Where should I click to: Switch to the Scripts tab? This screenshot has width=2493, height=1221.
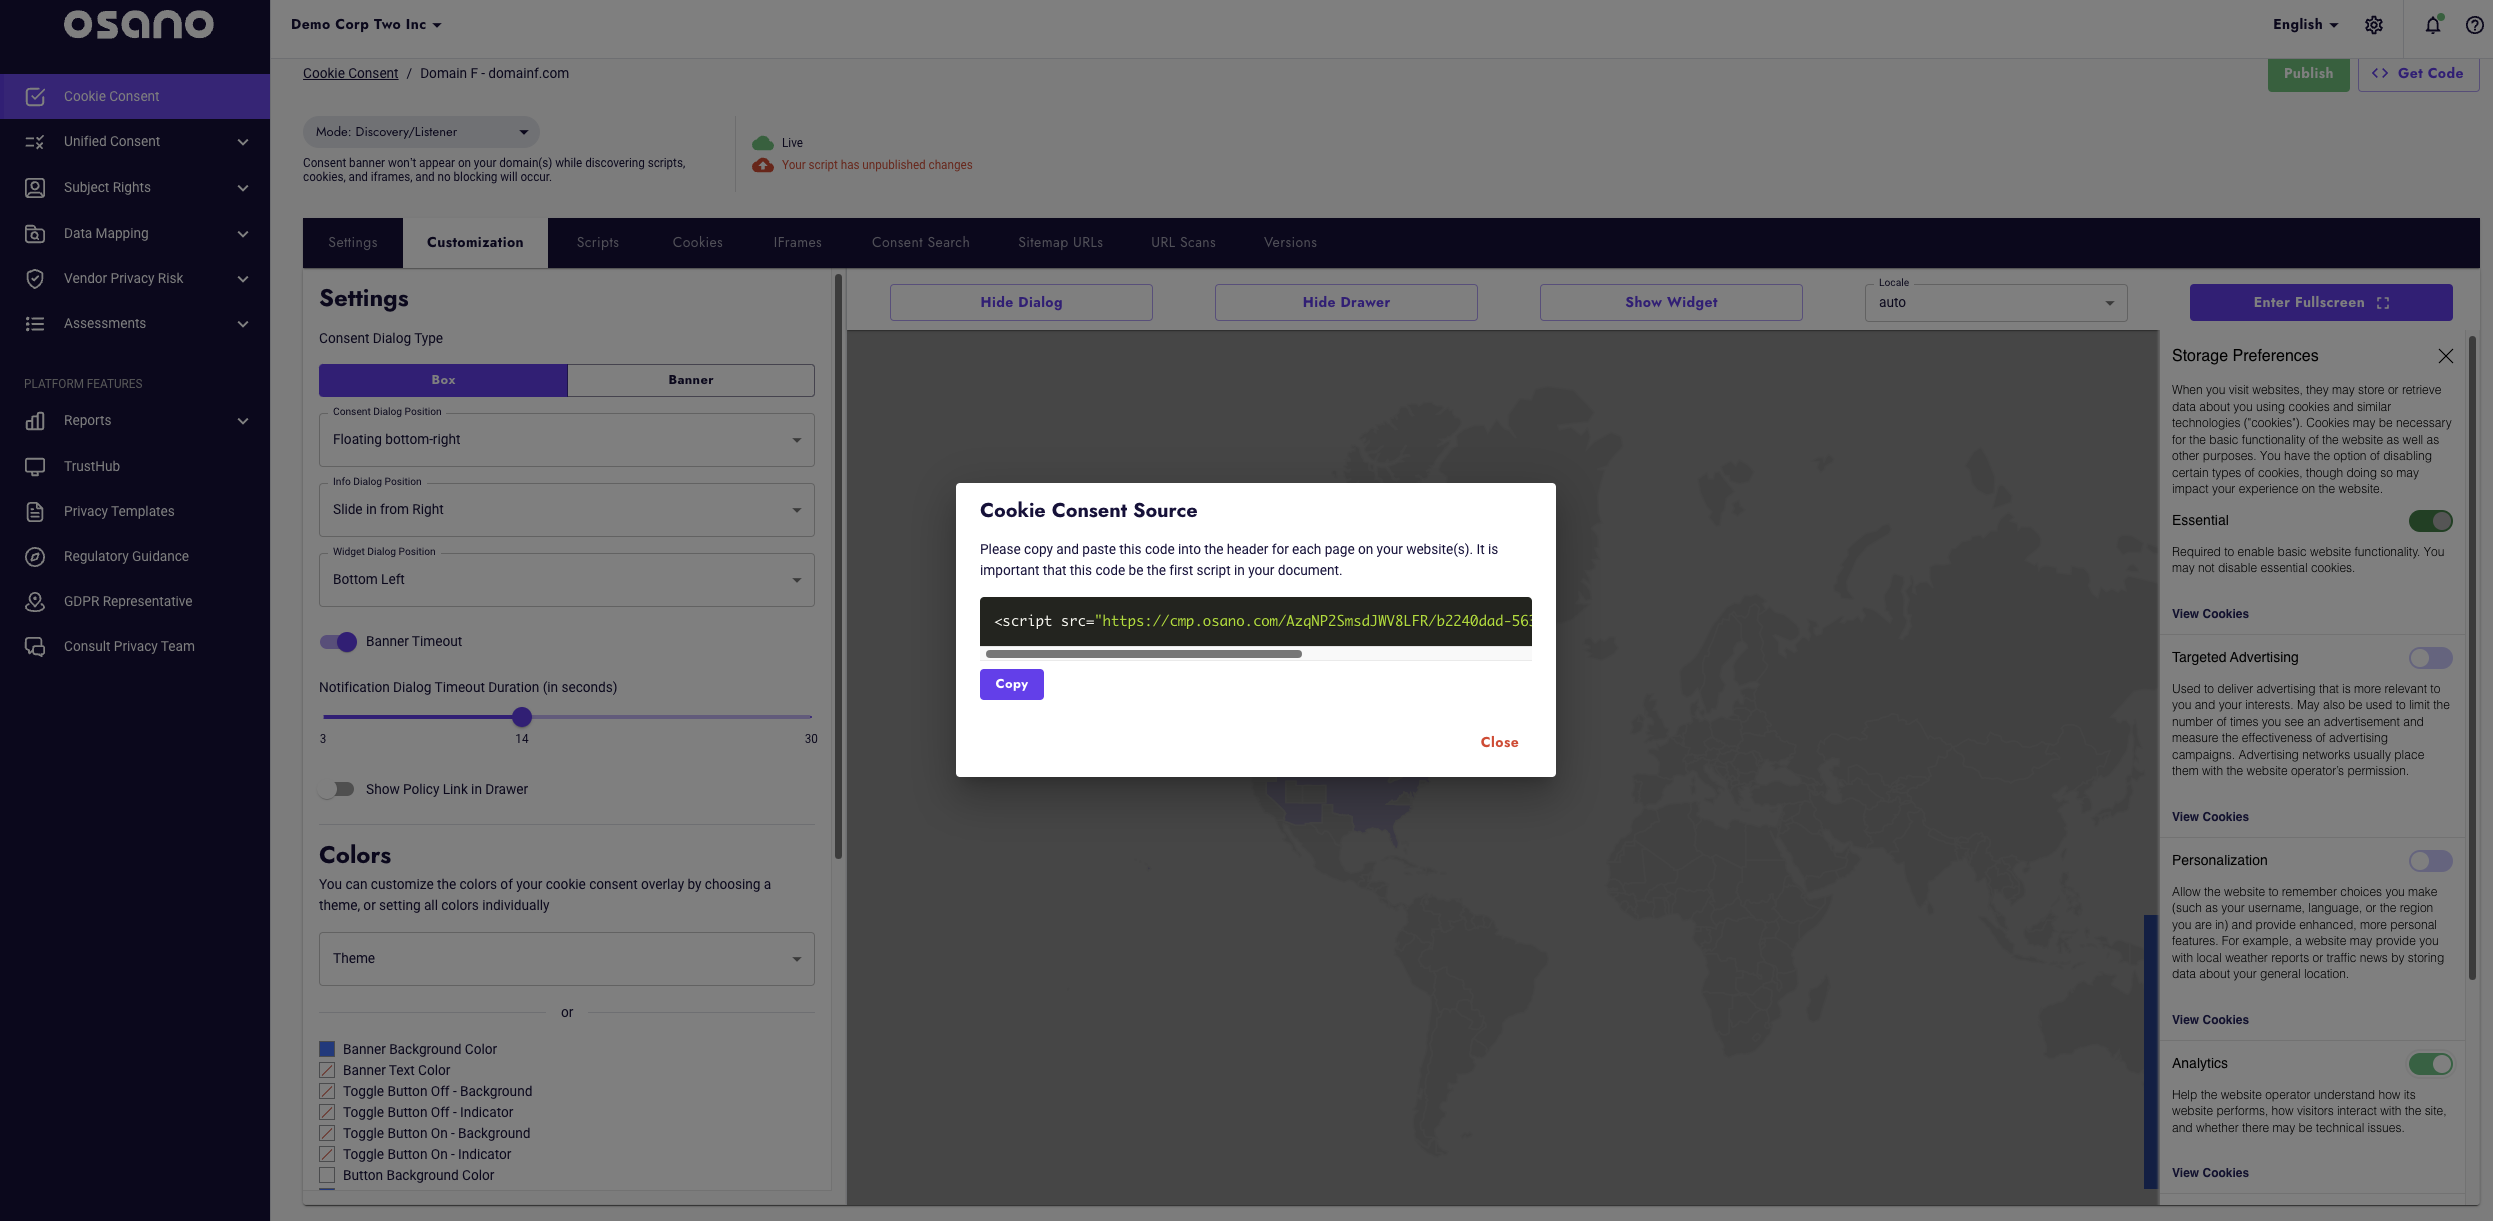(597, 243)
